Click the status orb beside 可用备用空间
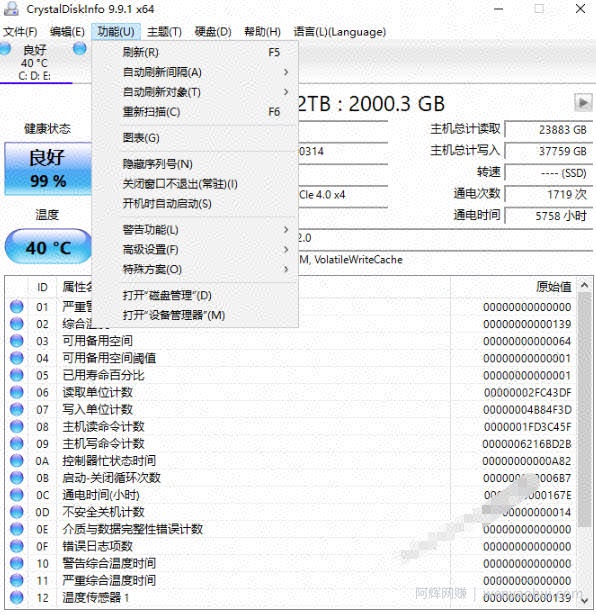Viewport: 596px width, 615px height. tap(16, 341)
